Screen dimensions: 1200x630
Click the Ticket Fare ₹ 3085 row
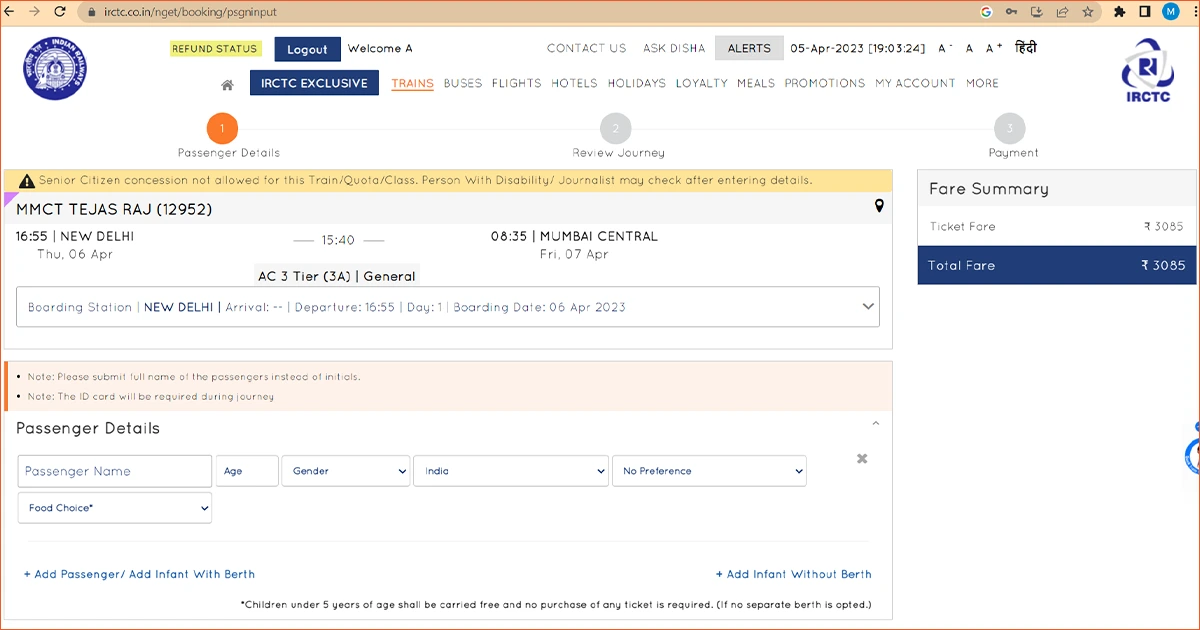1056,227
